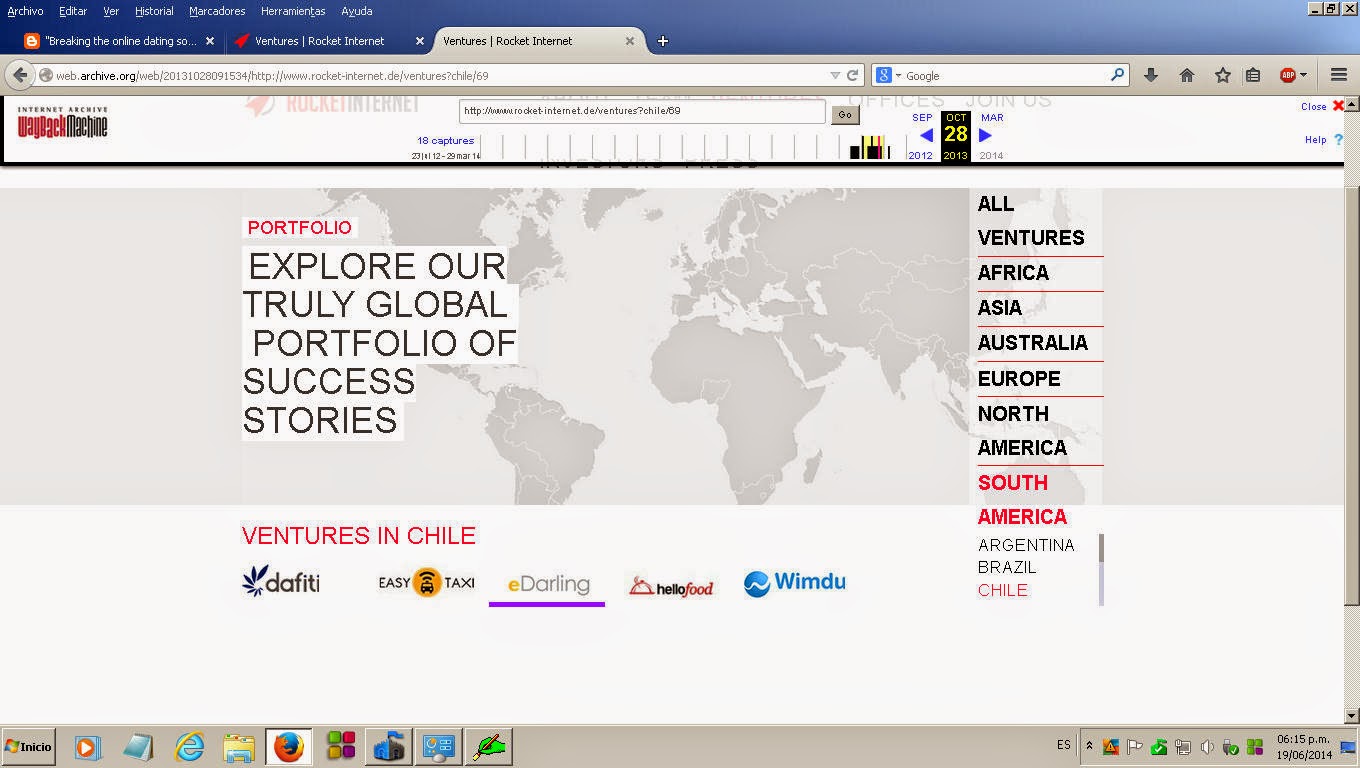
Task: Open Windows Explorer folder in taskbar
Action: [x=239, y=746]
